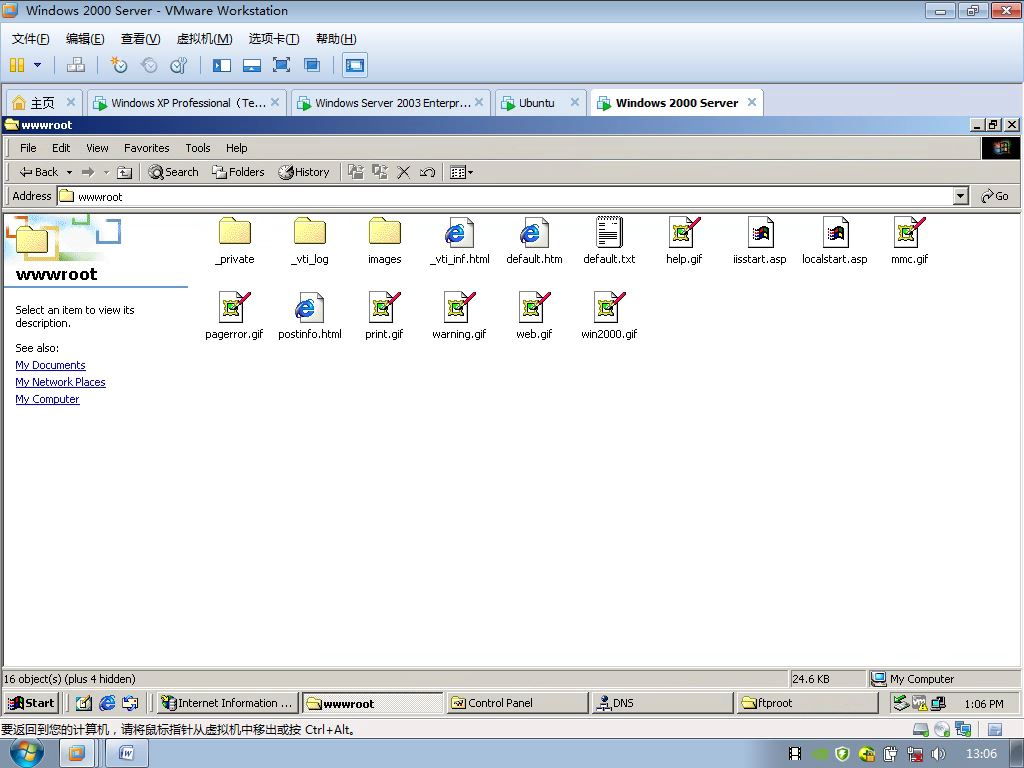Click the Forward arrow icon
The width and height of the screenshot is (1024, 768).
(88, 172)
